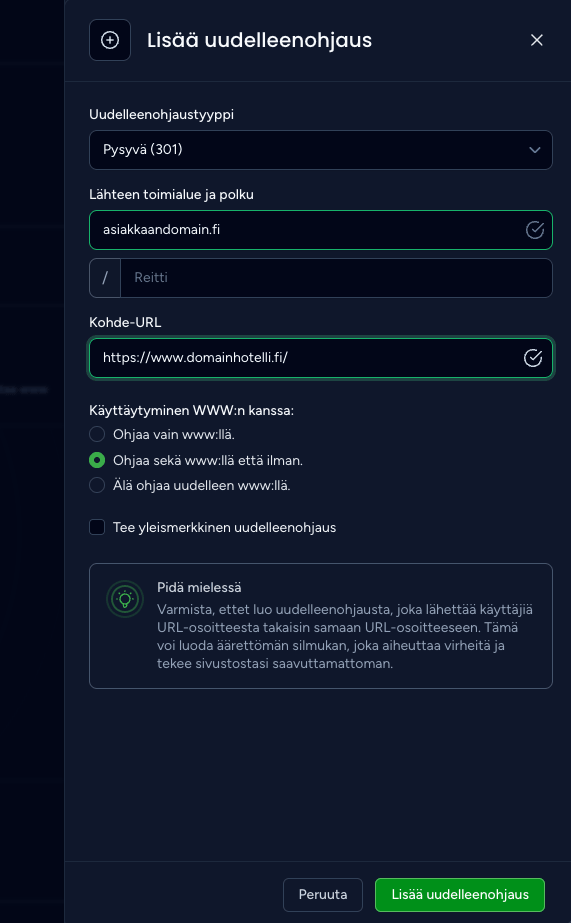Click into the Reitti path input
Viewport: 571px width, 923px height.
coord(336,278)
